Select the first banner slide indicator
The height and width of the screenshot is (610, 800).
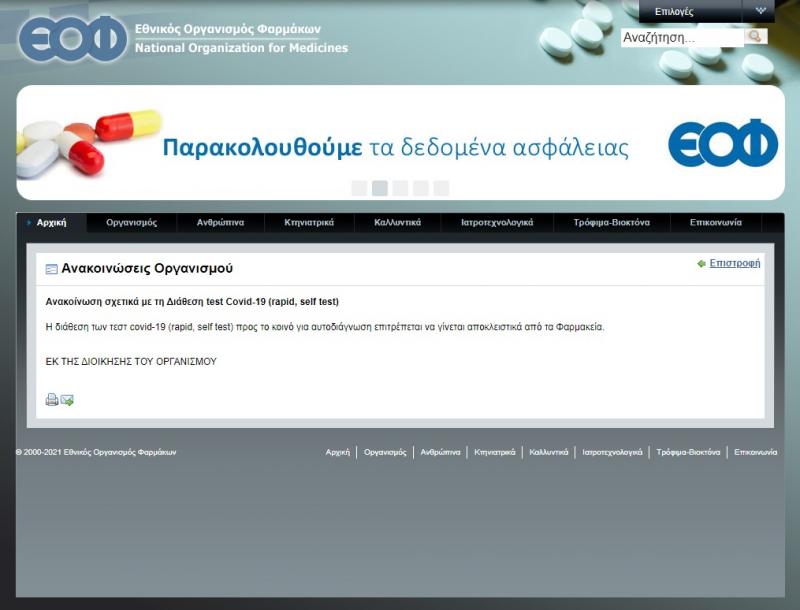coord(359,188)
